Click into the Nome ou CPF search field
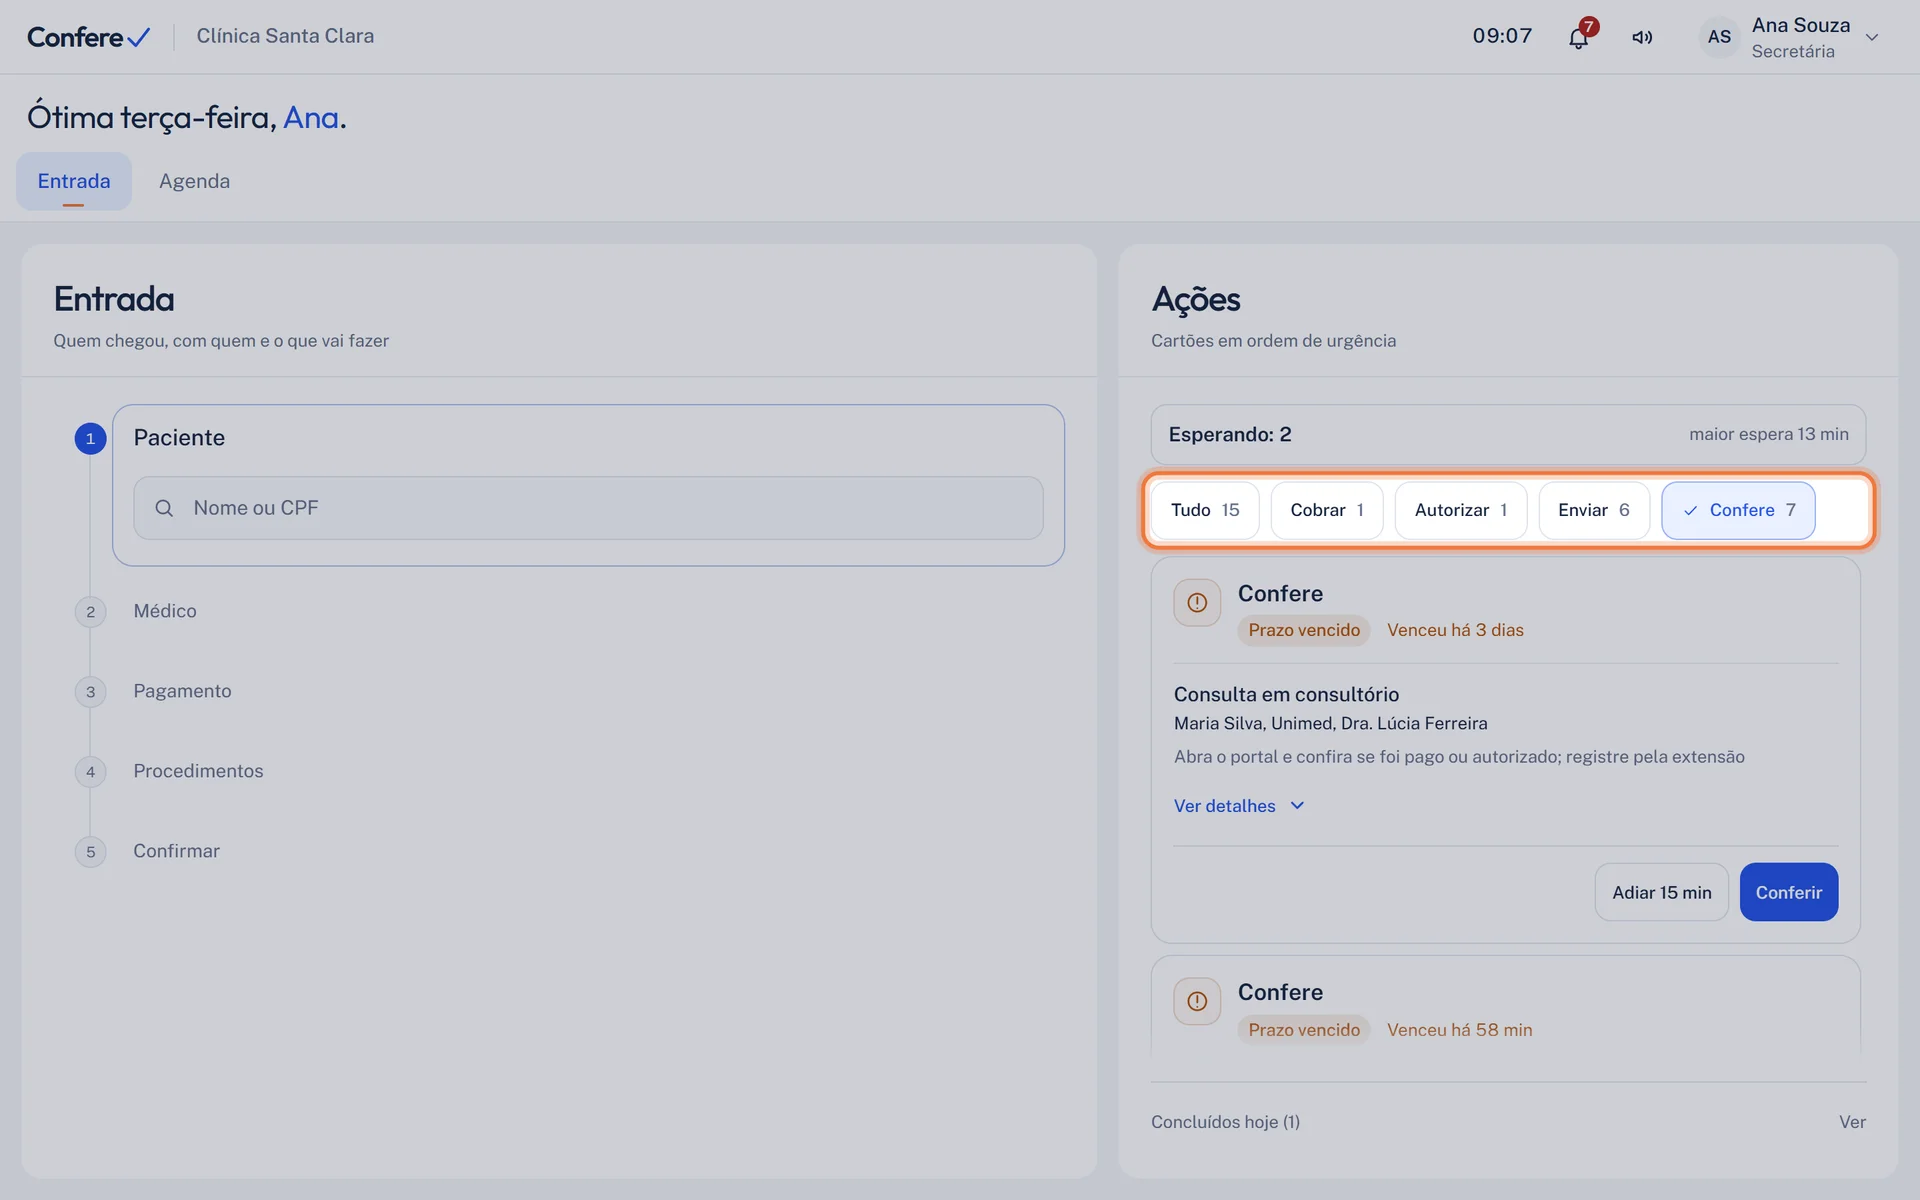Image resolution: width=1920 pixels, height=1200 pixels. pos(588,508)
